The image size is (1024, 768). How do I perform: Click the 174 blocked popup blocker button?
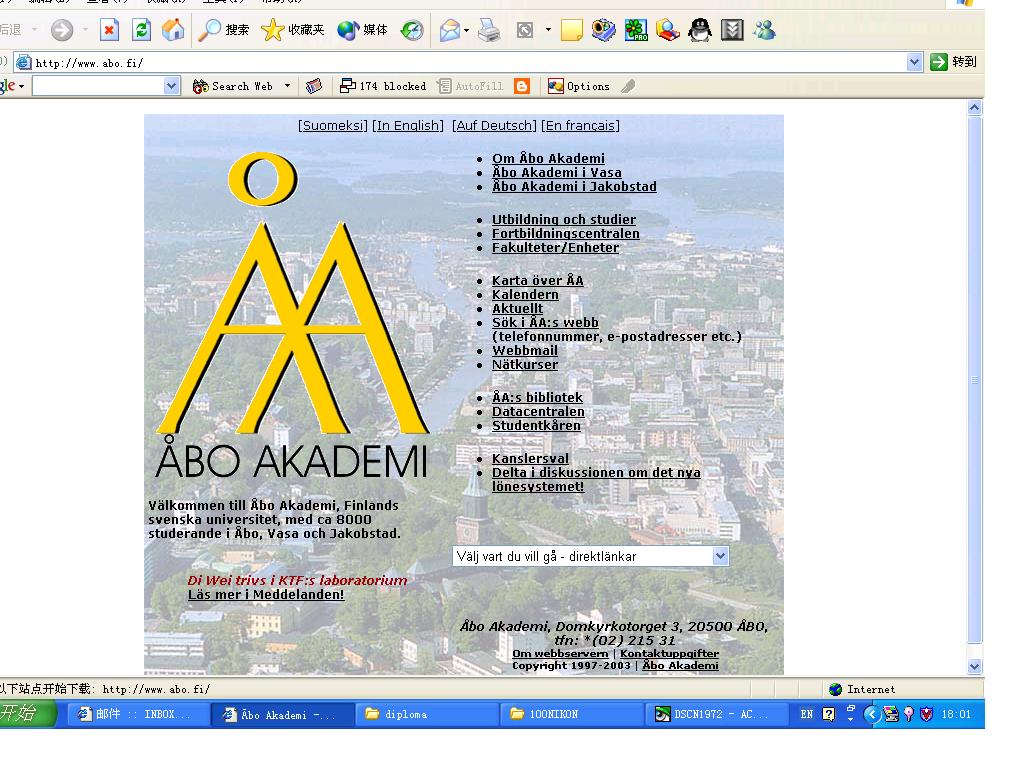point(383,86)
